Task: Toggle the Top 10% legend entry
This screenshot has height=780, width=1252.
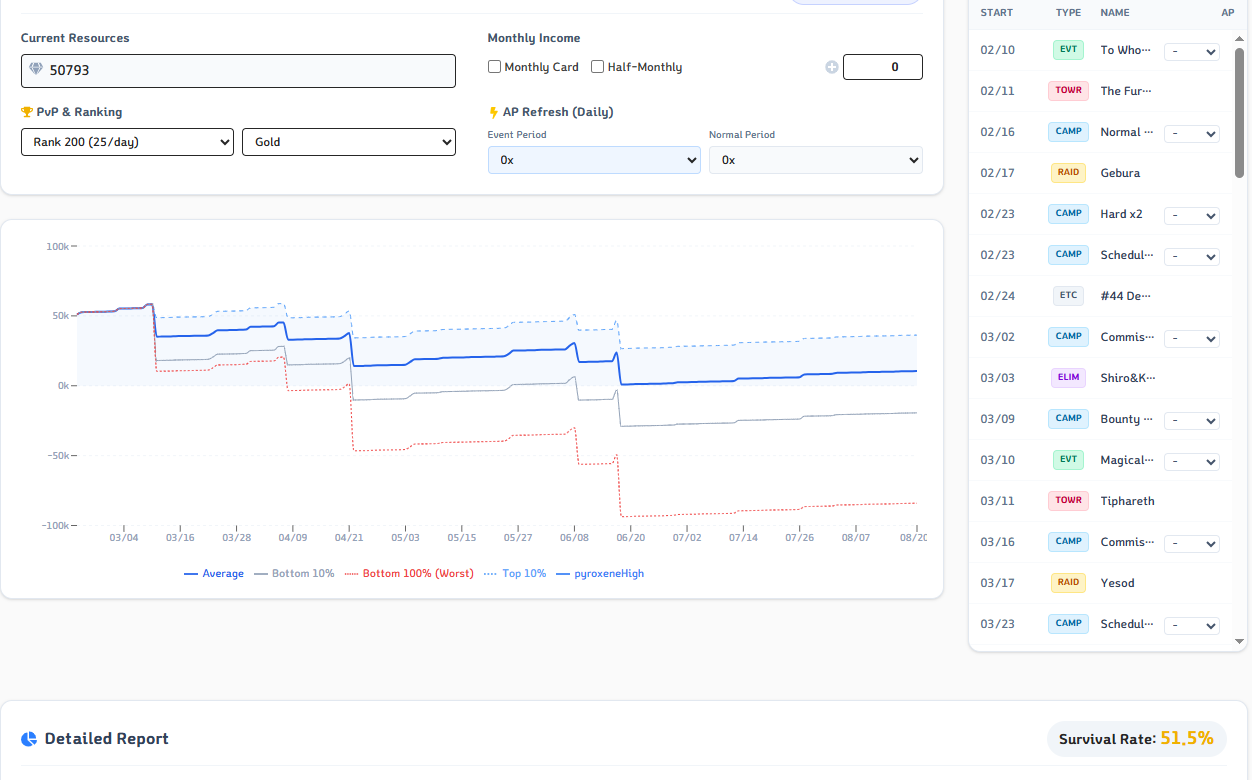Action: pos(515,574)
